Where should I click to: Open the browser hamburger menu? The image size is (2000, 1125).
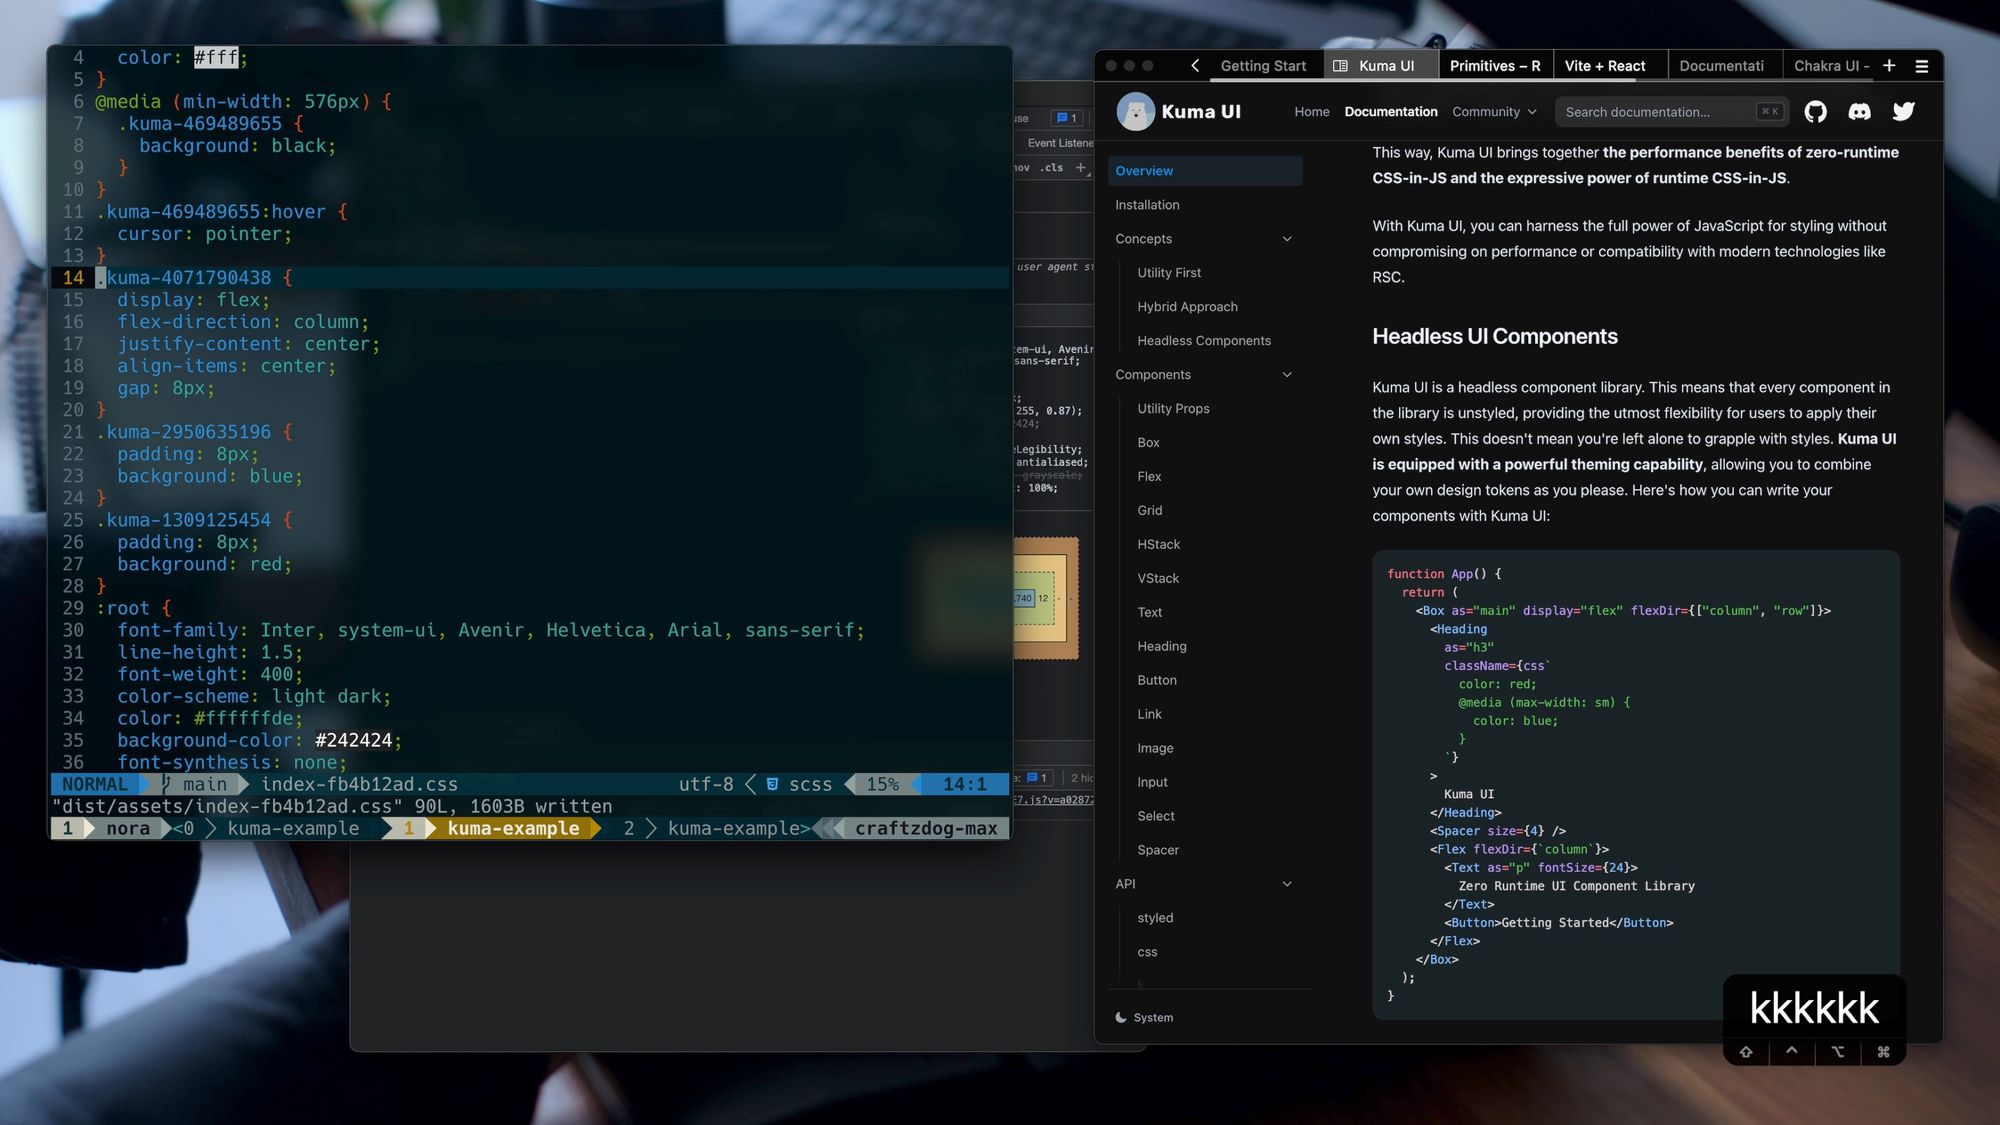click(x=1921, y=66)
